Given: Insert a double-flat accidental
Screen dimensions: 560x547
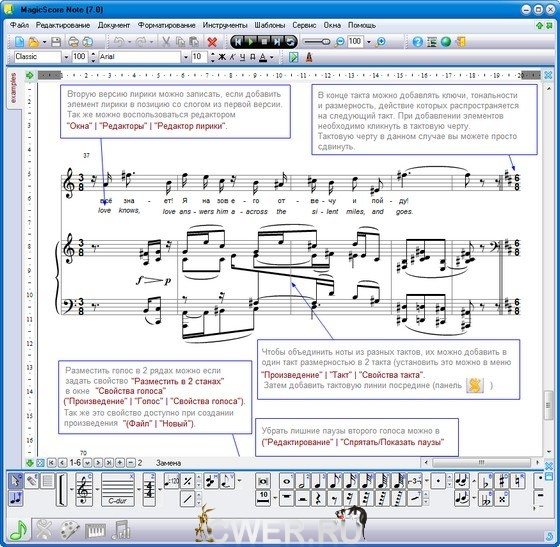Looking at the screenshot, I should (x=485, y=498).
